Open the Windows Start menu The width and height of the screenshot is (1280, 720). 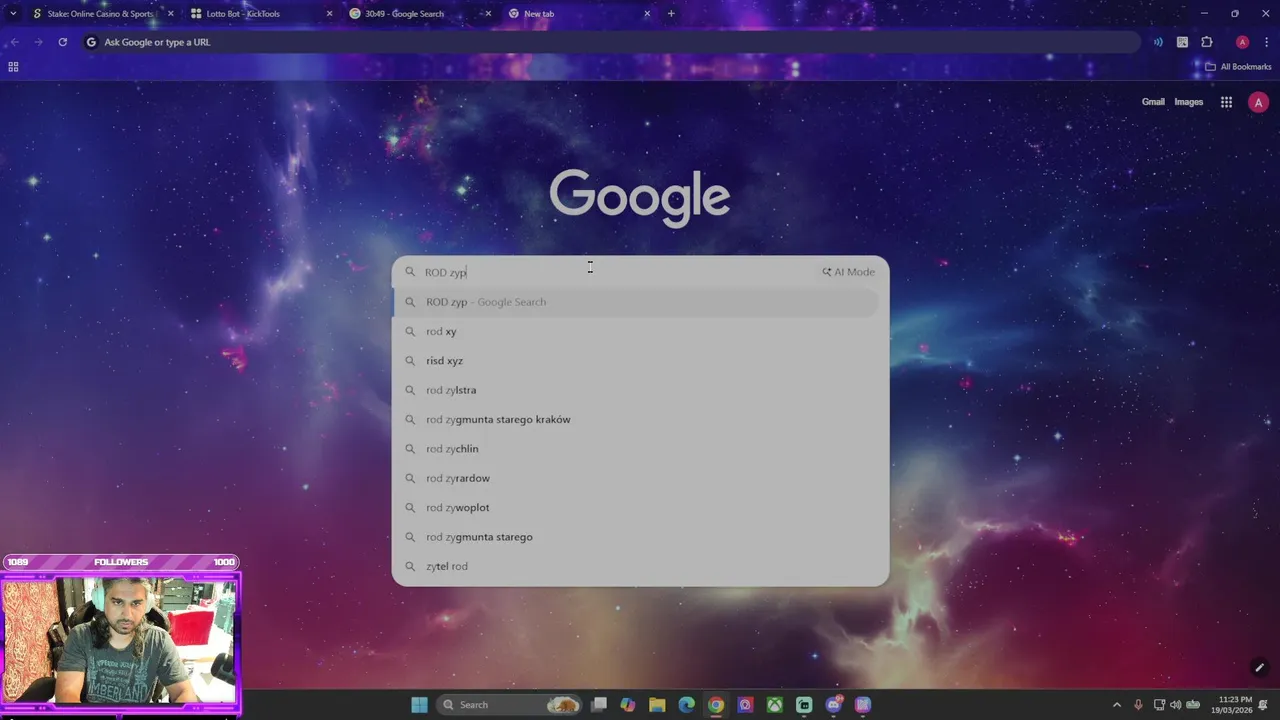pos(419,705)
